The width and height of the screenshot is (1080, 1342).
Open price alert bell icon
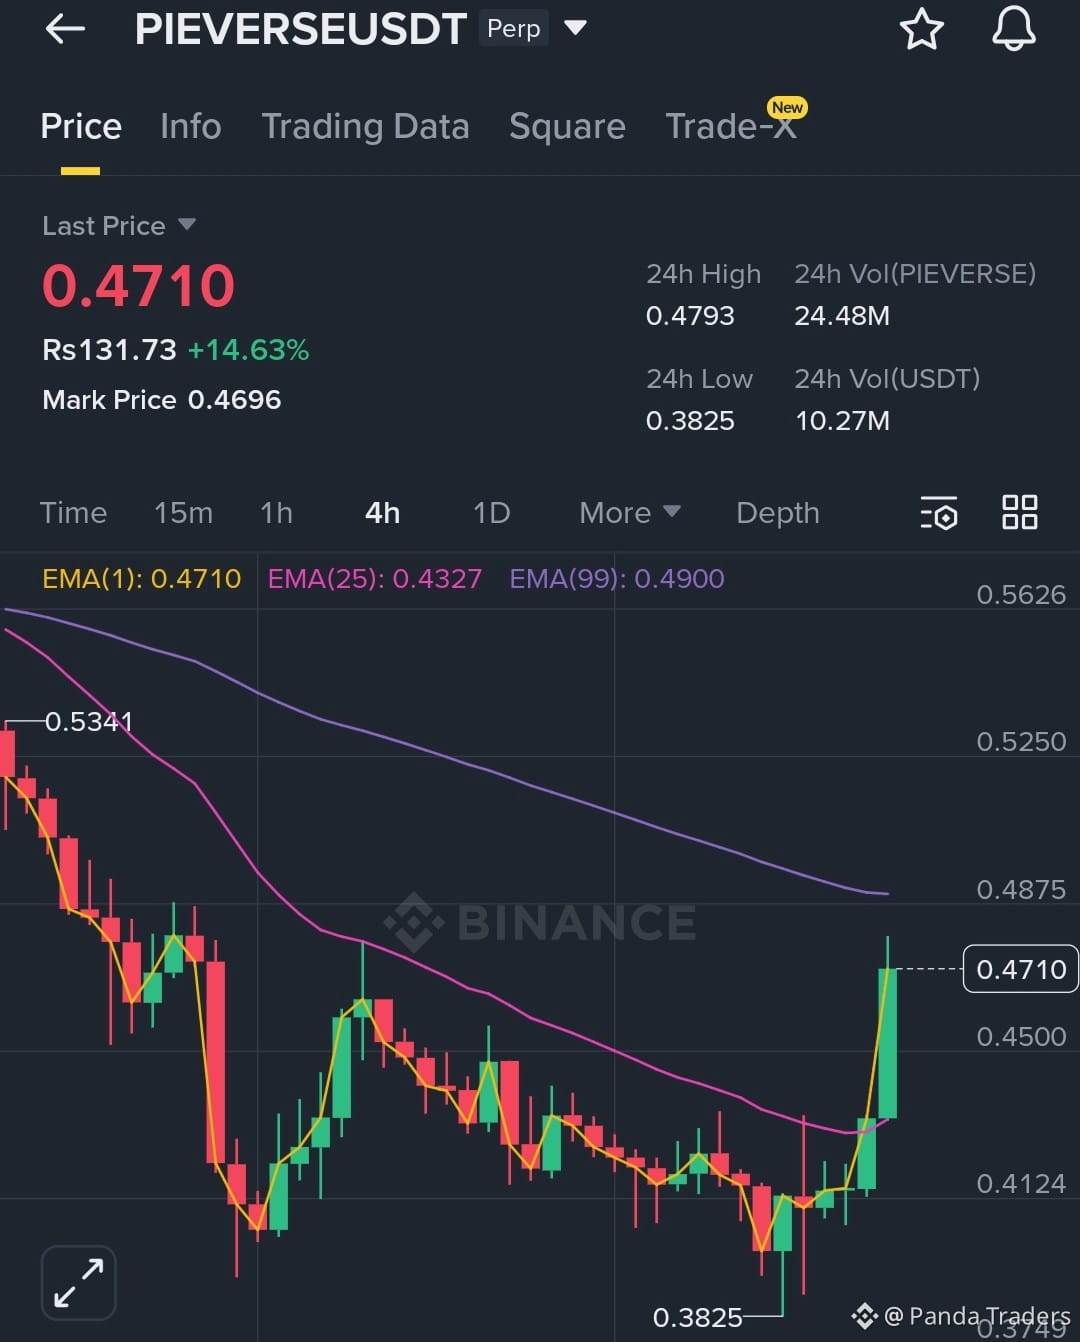[x=1013, y=28]
